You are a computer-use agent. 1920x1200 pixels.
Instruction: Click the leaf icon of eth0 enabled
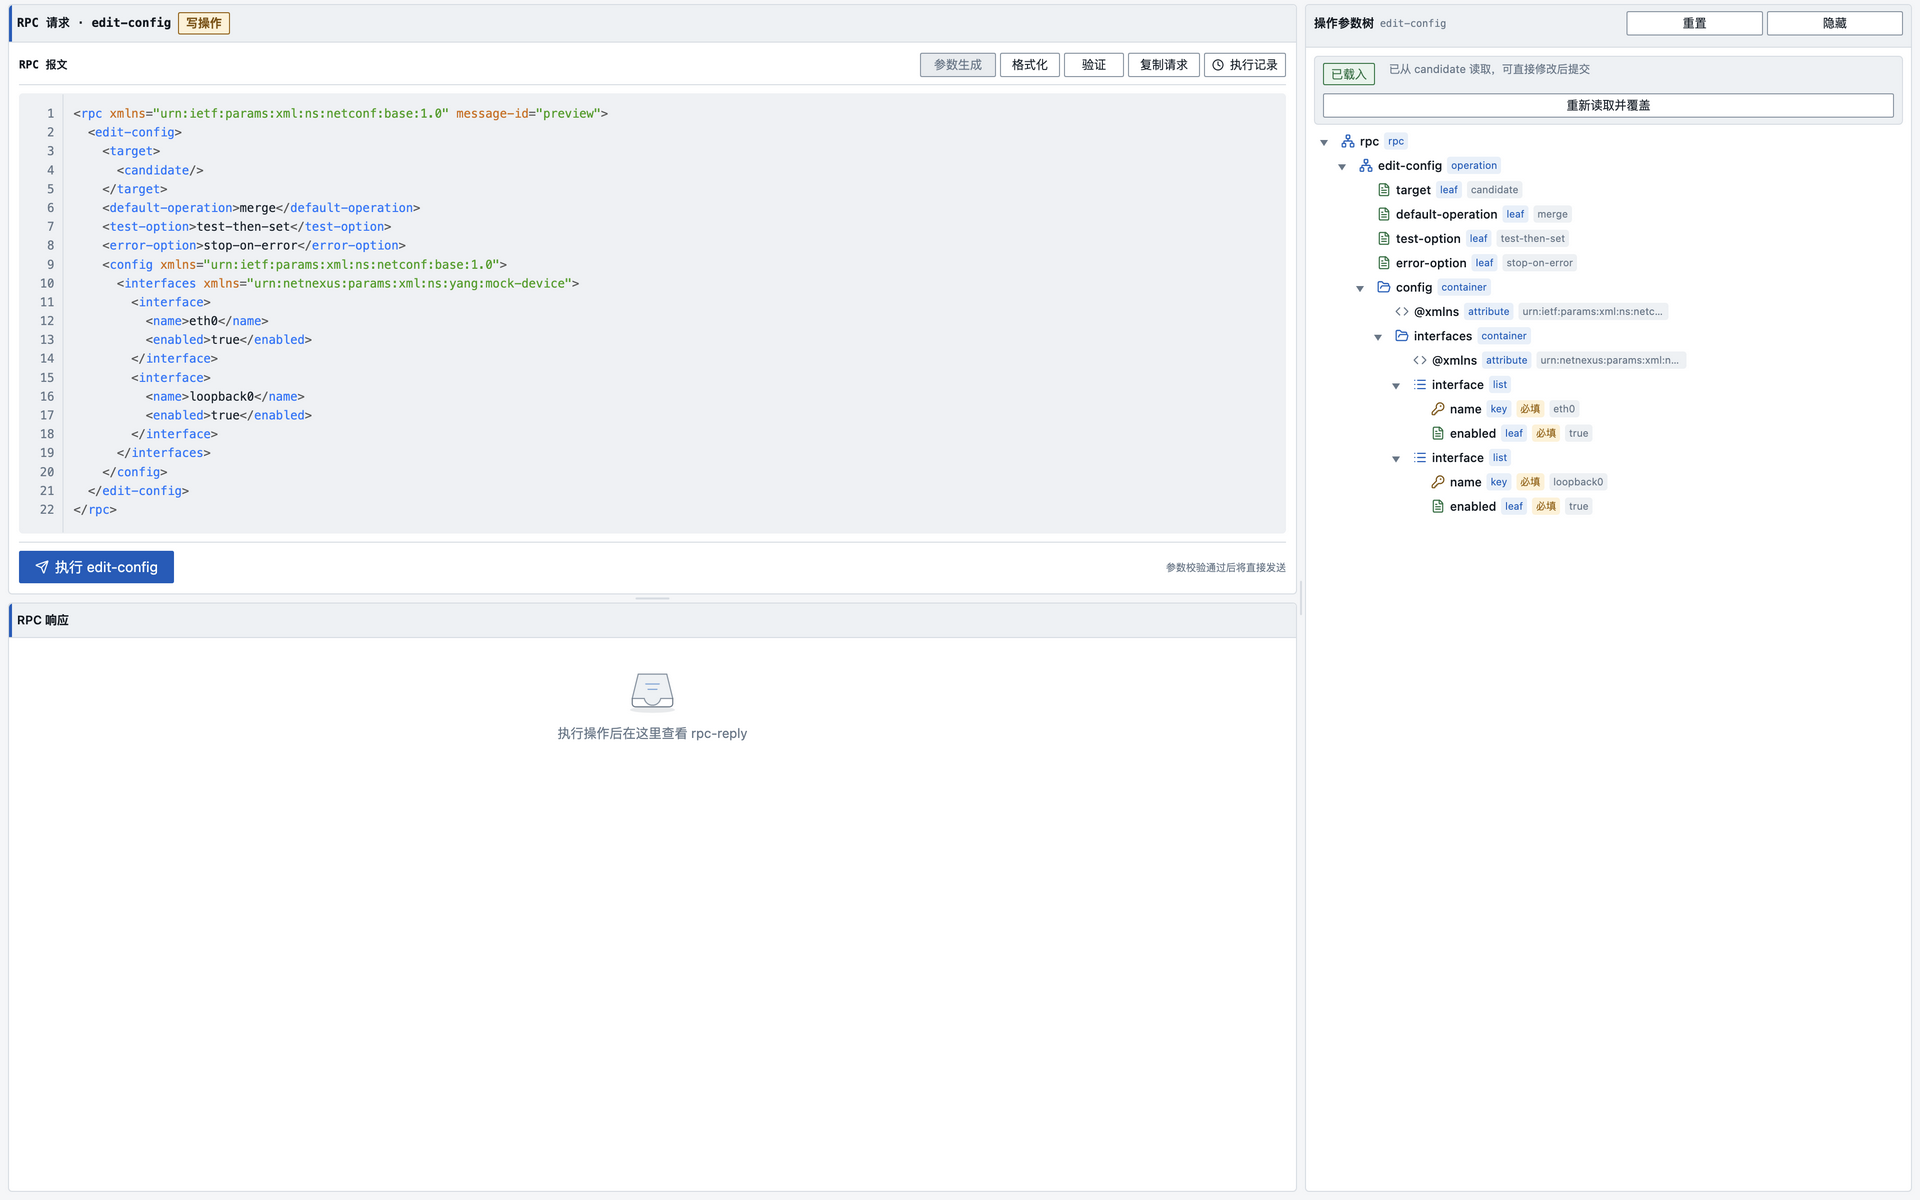[1438, 433]
